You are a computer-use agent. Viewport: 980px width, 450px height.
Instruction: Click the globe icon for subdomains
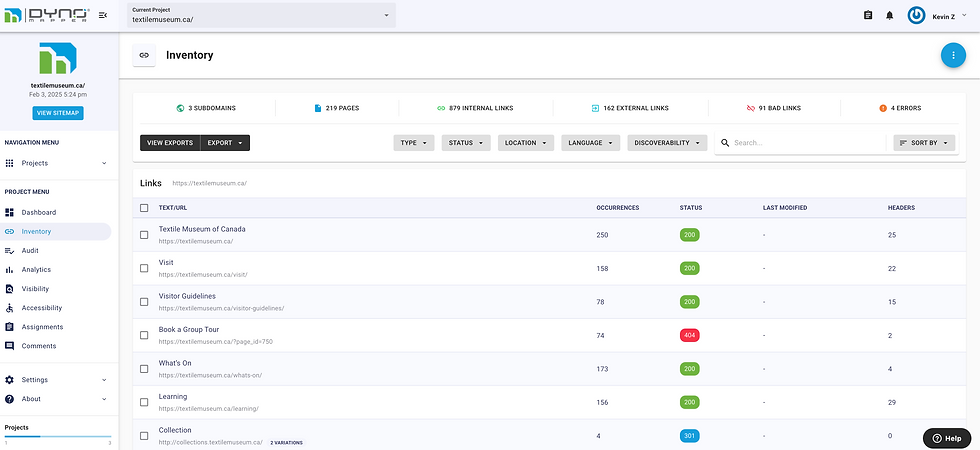click(180, 108)
